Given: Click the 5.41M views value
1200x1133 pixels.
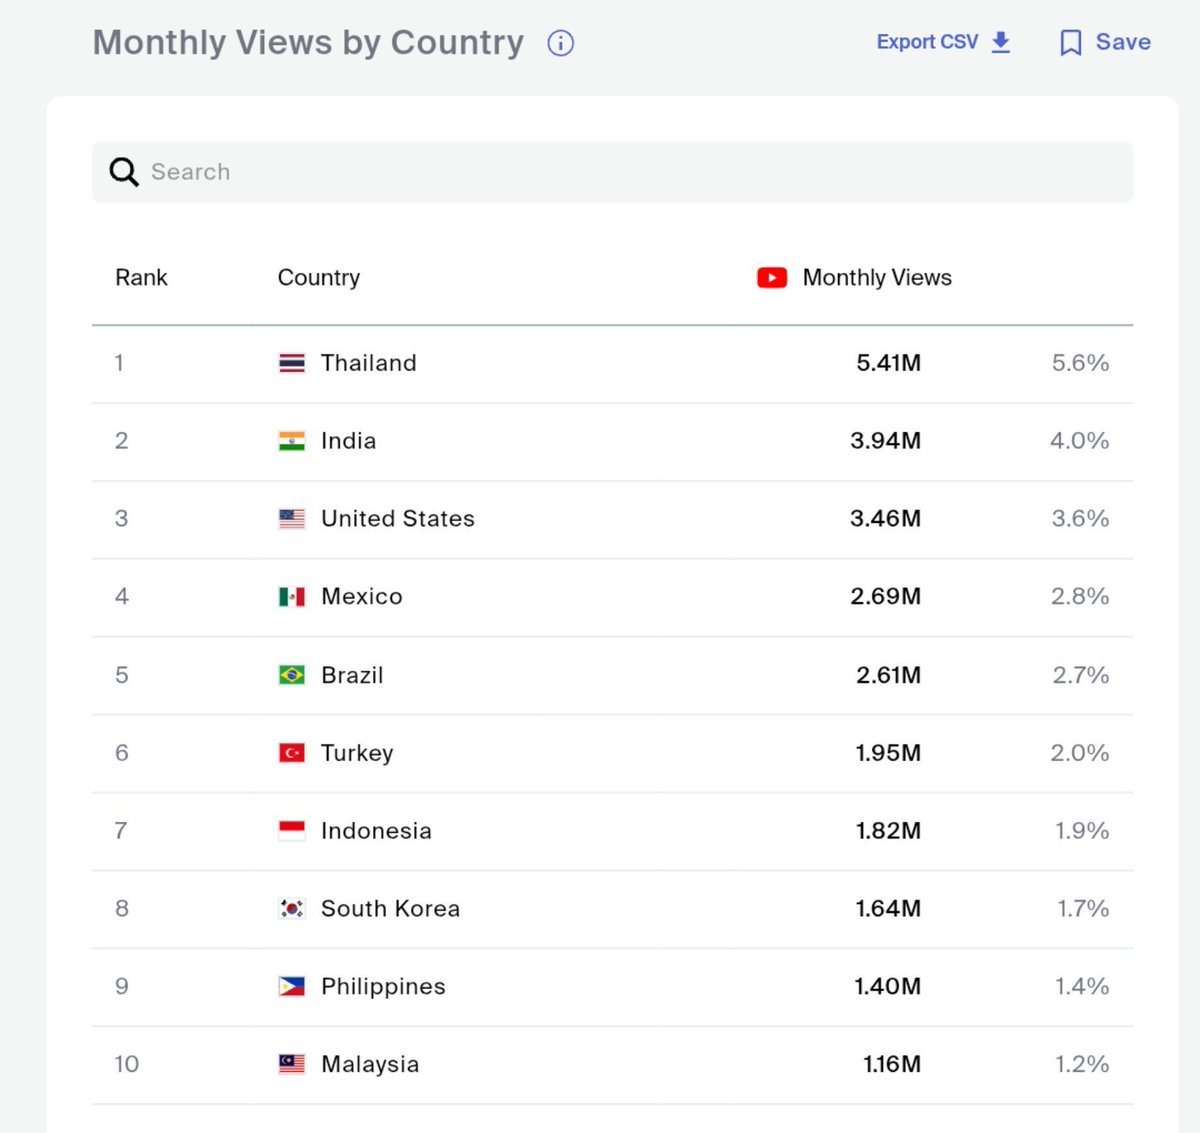Looking at the screenshot, I should 888,363.
